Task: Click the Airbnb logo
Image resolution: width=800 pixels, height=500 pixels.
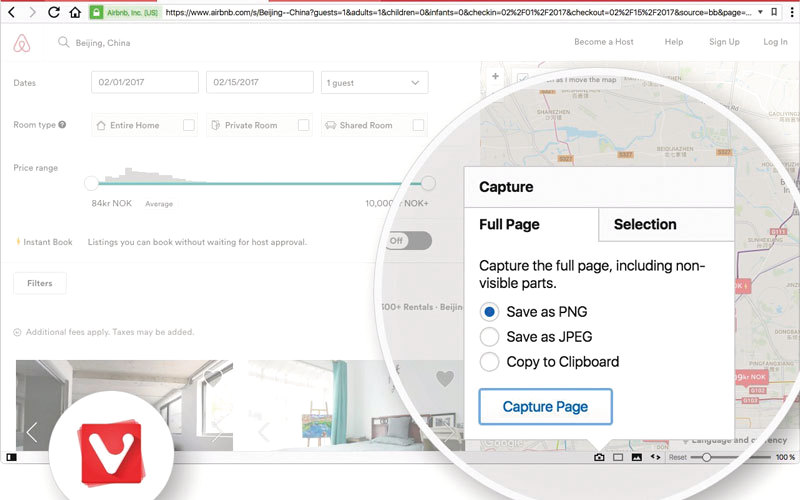Action: click(23, 43)
